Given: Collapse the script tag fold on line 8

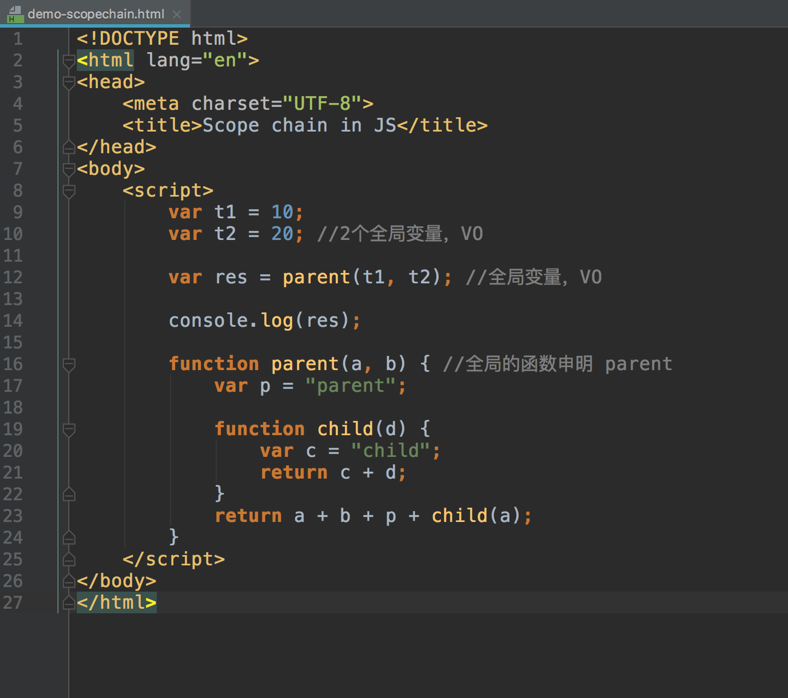Looking at the screenshot, I should 69,191.
